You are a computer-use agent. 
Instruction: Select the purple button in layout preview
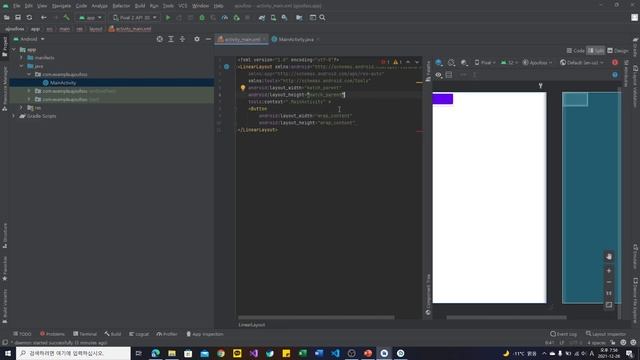point(443,99)
